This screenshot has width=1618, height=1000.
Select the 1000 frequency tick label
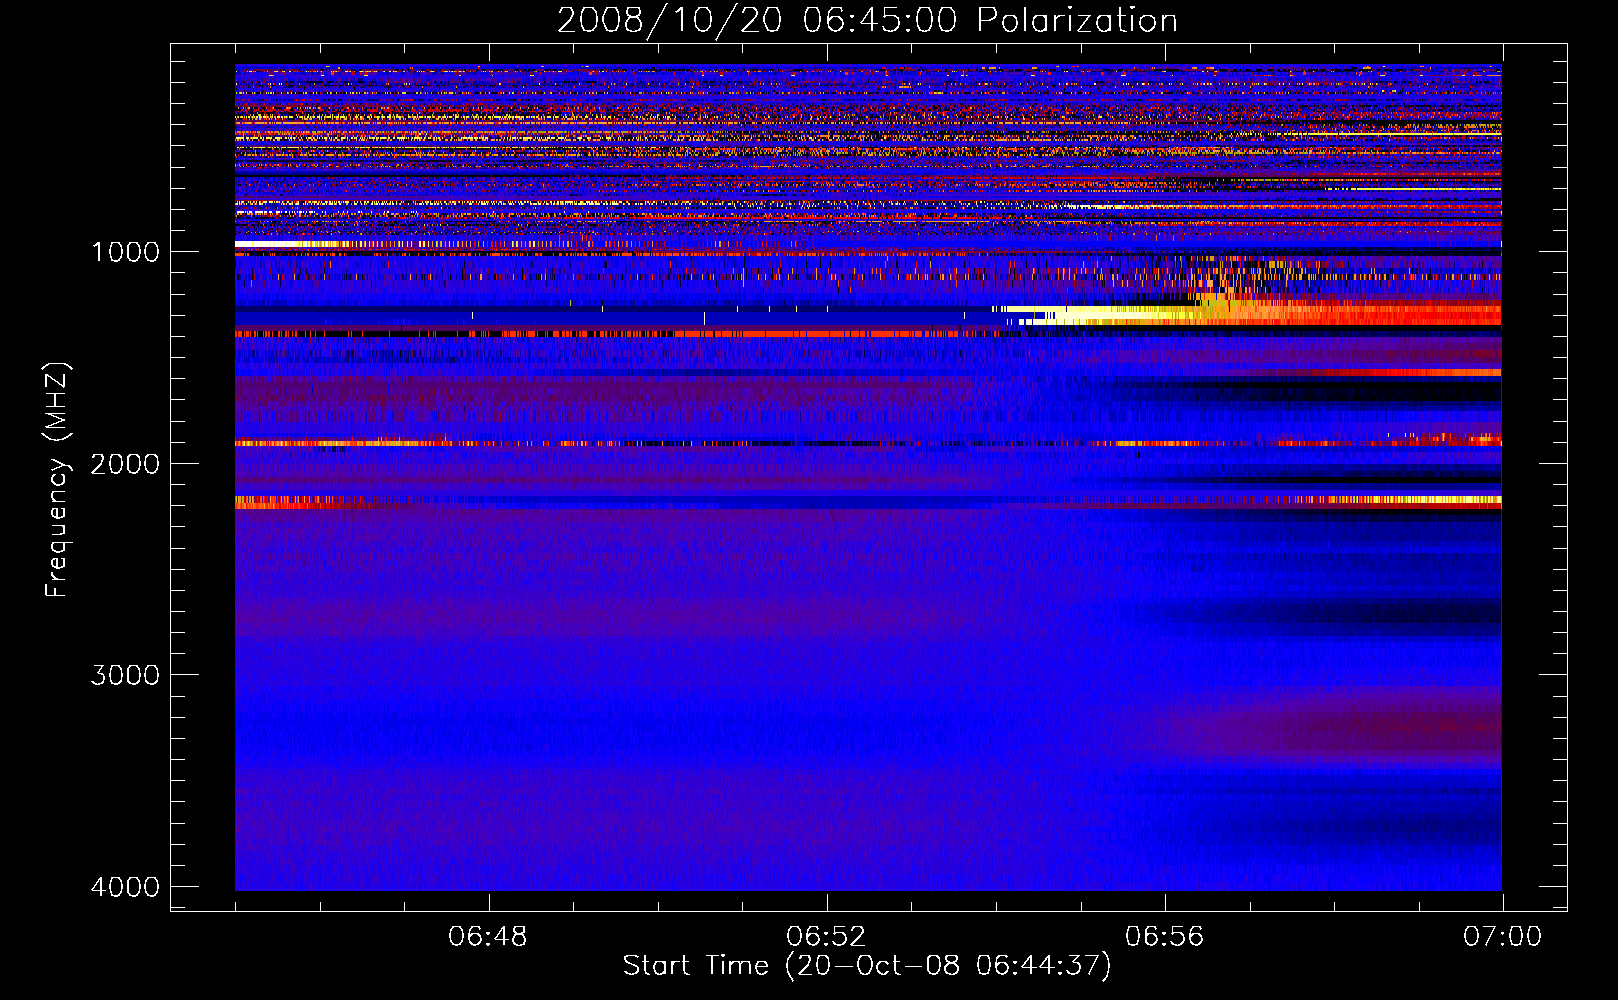point(125,252)
